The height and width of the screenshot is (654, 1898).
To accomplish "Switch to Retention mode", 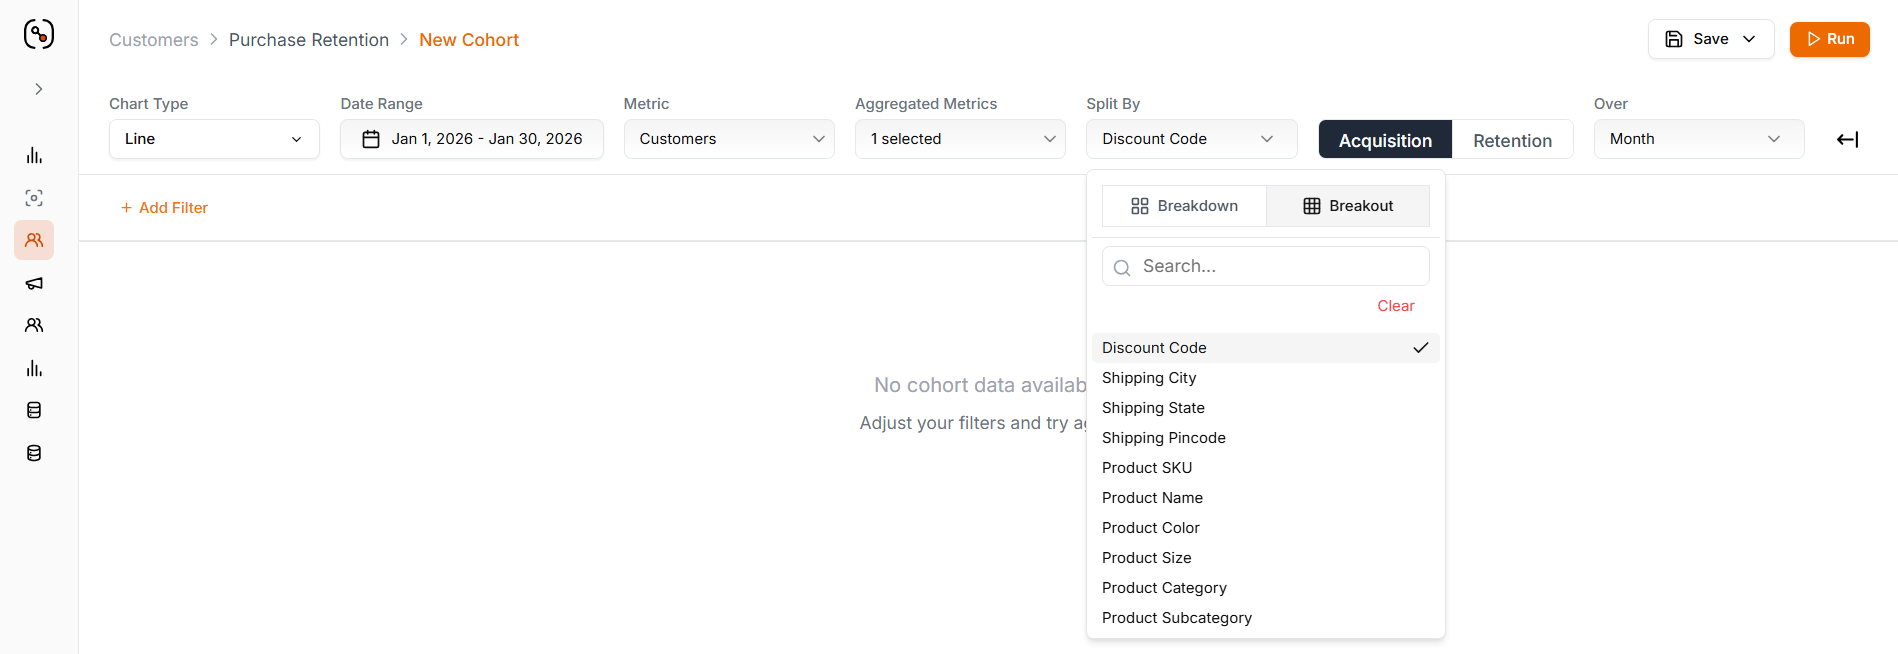I will pos(1512,140).
